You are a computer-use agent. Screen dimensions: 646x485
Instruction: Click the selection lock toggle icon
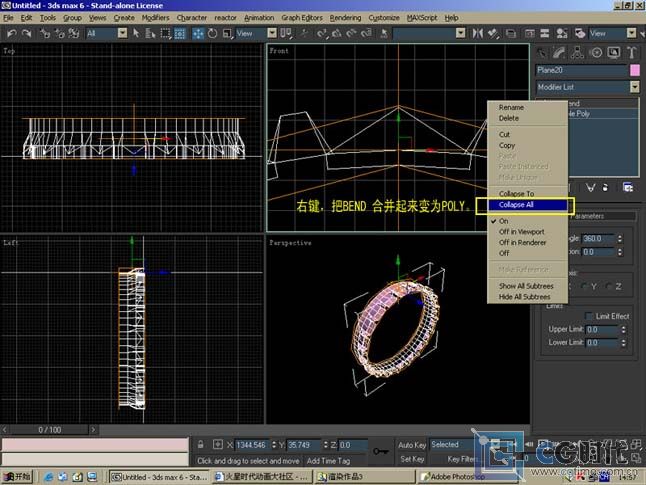click(x=200, y=445)
